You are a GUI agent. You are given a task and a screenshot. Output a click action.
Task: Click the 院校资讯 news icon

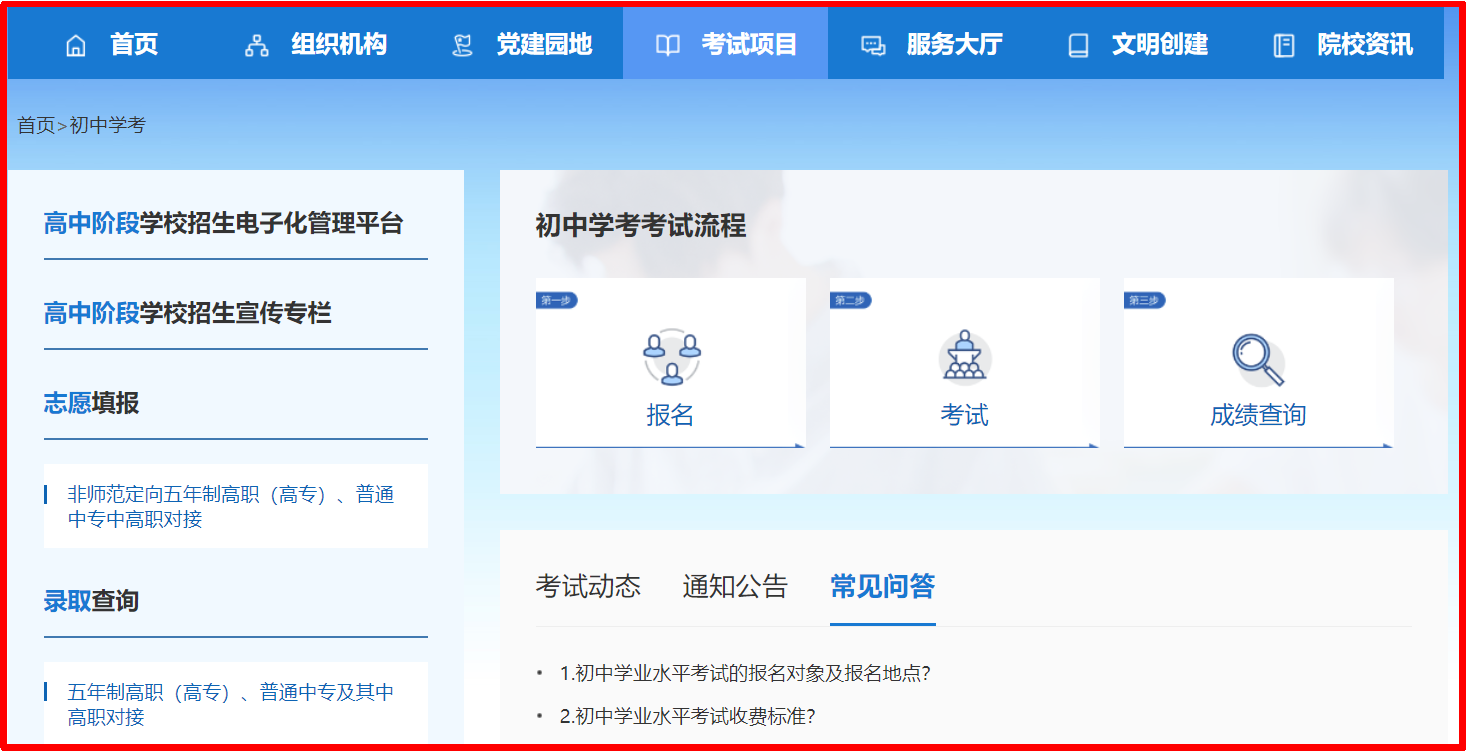tap(1283, 44)
